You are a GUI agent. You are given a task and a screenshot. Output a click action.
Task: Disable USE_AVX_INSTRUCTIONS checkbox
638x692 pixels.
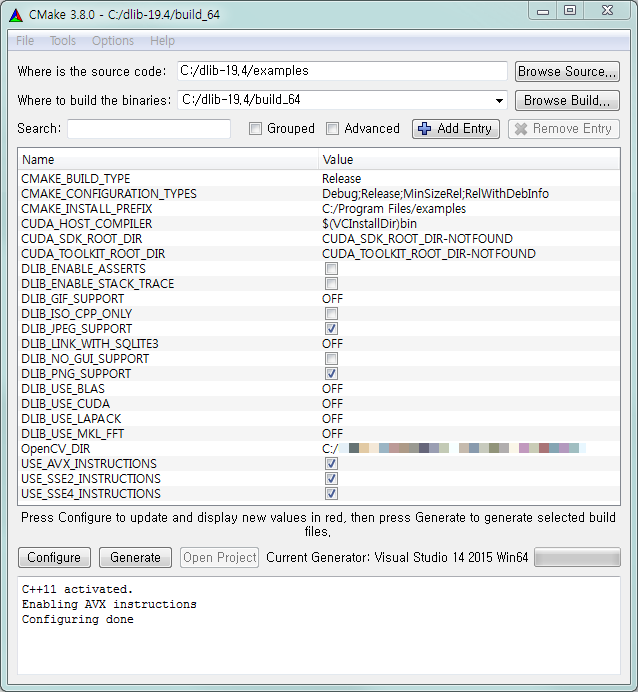[x=331, y=464]
